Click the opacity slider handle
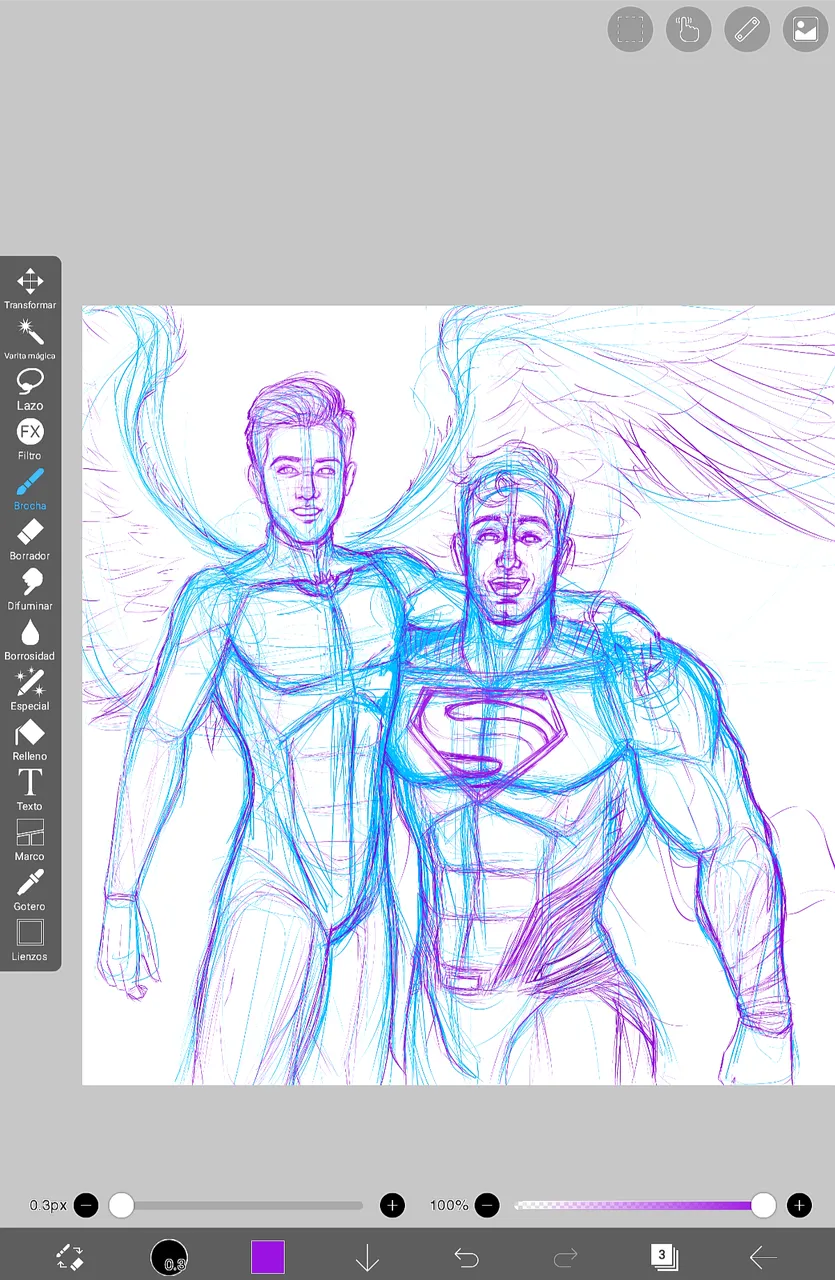 click(764, 1205)
